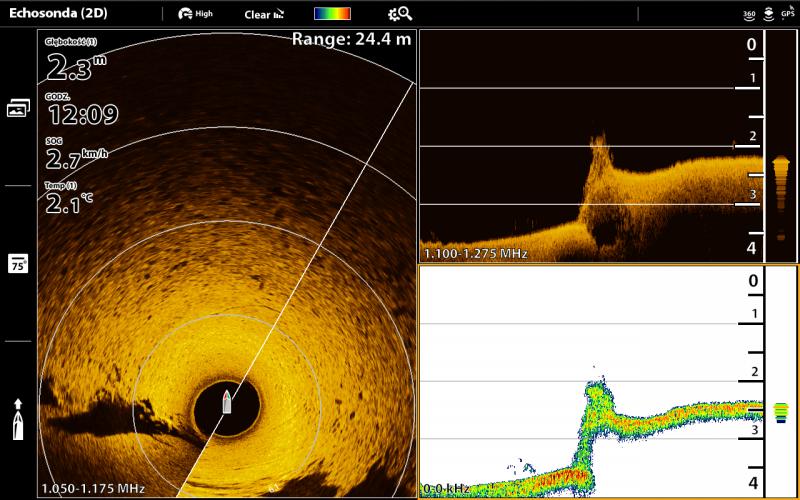
Task: Tap the 75° sweep angle icon
Action: (18, 263)
